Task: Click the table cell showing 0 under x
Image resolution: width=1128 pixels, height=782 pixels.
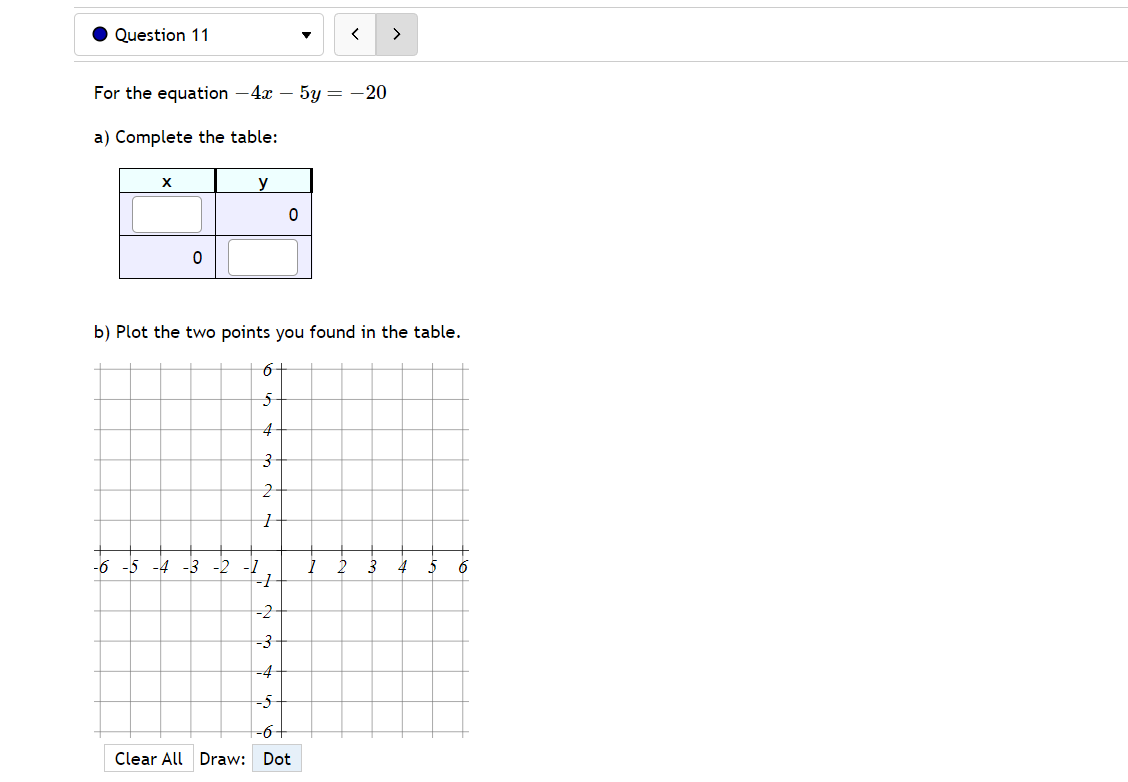Action: pyautogui.click(x=196, y=257)
